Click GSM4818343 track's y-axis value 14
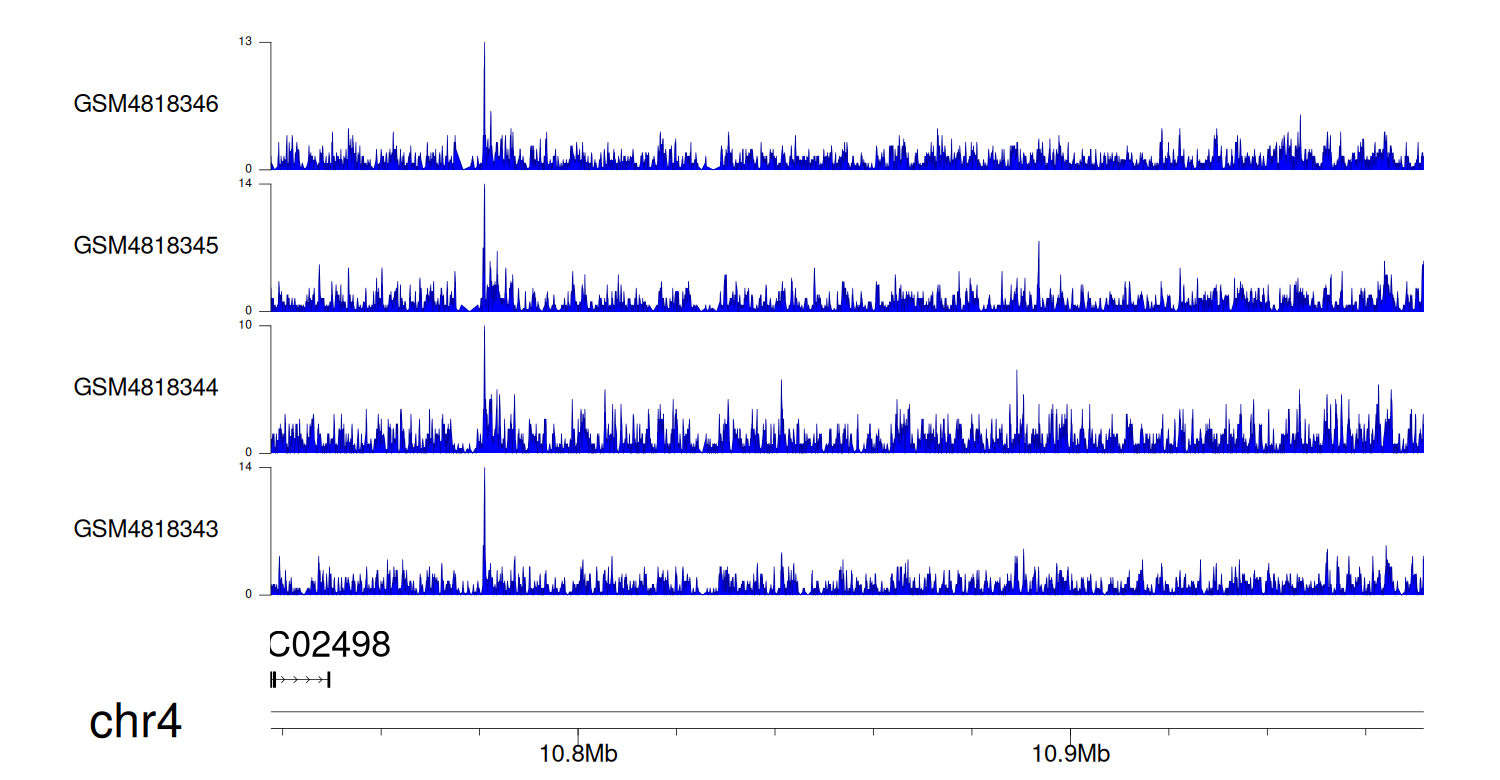The image size is (1500, 780). [245, 468]
